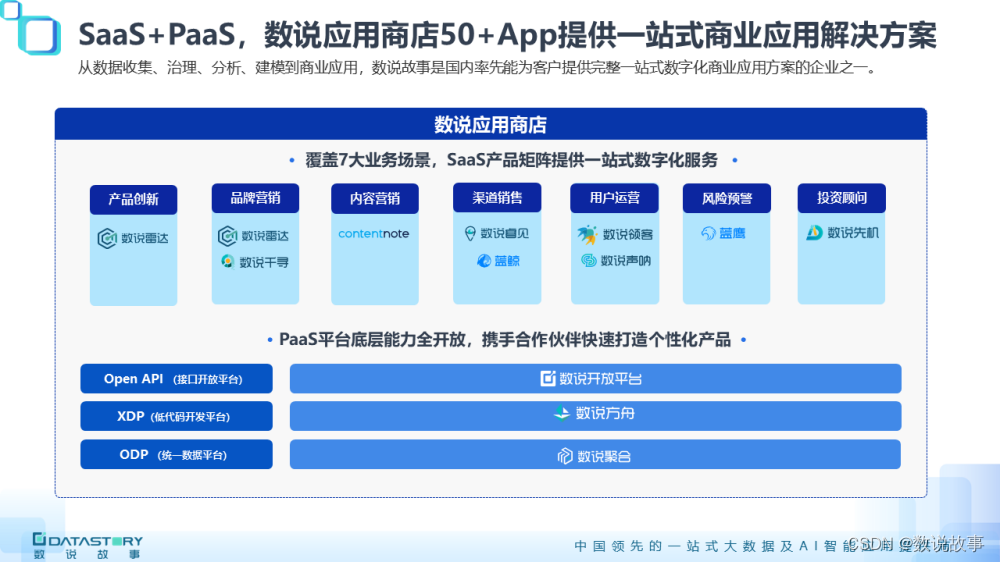Click the ODP (统一数据平台) button
This screenshot has width=1000, height=562.
tap(176, 454)
